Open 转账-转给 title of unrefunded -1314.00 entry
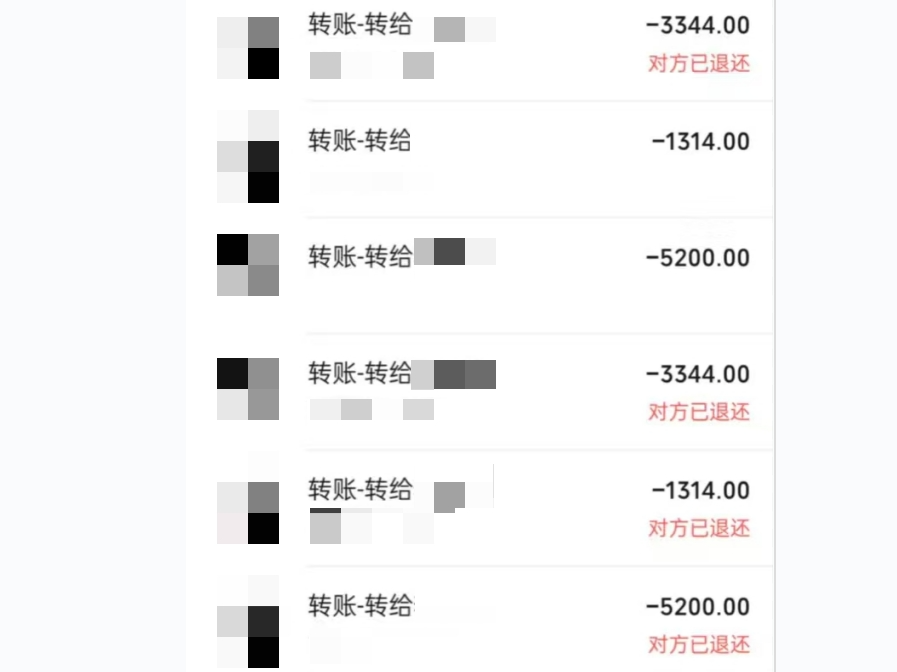Viewport: 897px width, 672px height. click(360, 141)
